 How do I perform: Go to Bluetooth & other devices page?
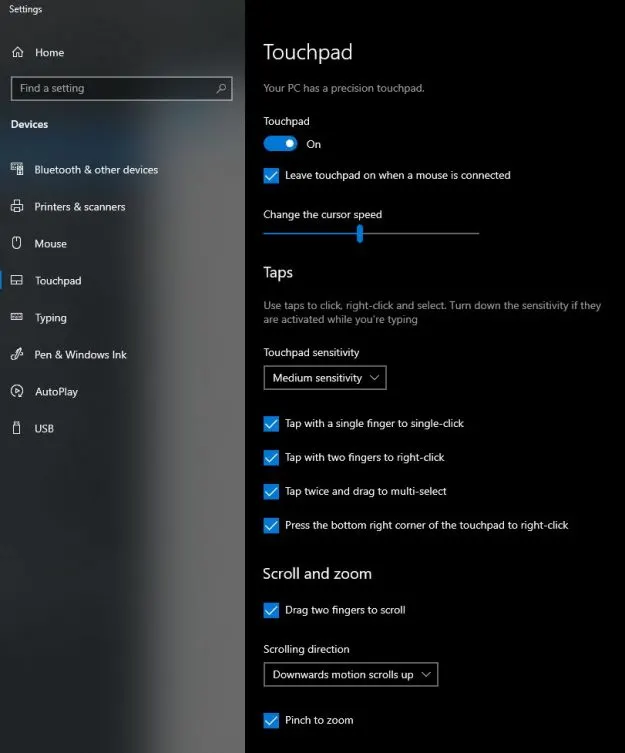click(96, 170)
